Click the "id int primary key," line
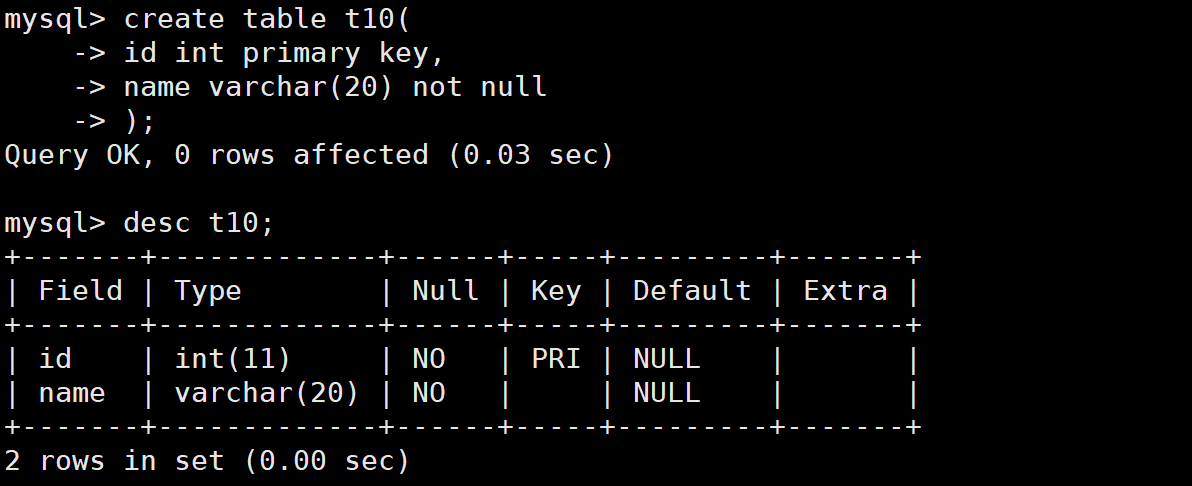 click(283, 53)
